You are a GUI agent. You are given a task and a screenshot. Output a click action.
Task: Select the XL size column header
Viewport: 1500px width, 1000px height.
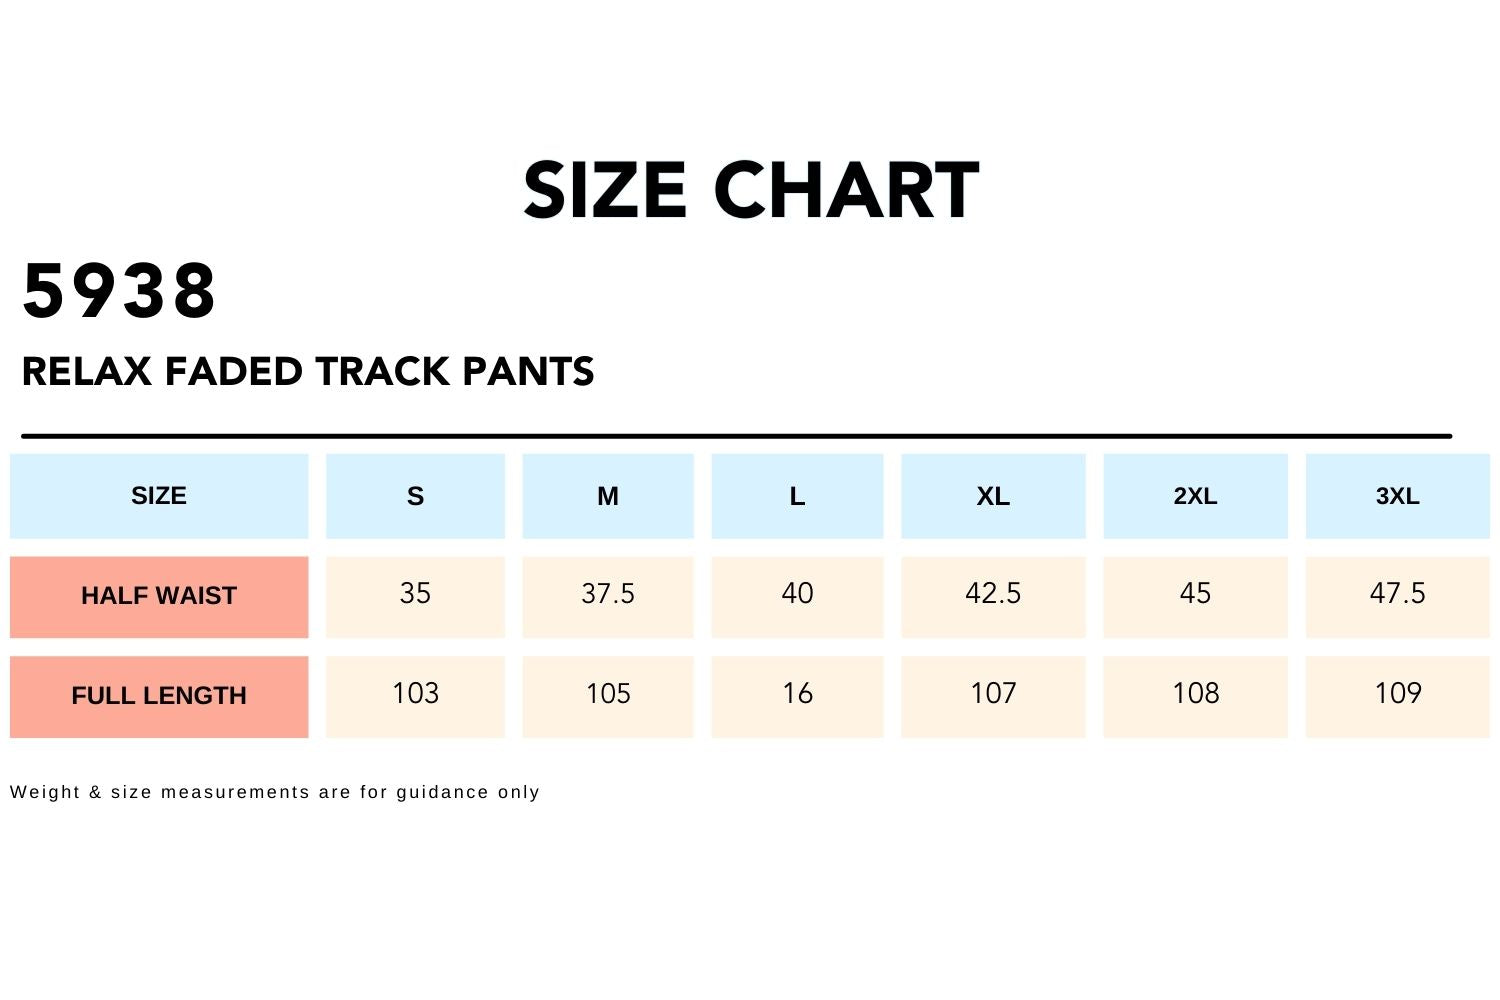coord(993,496)
